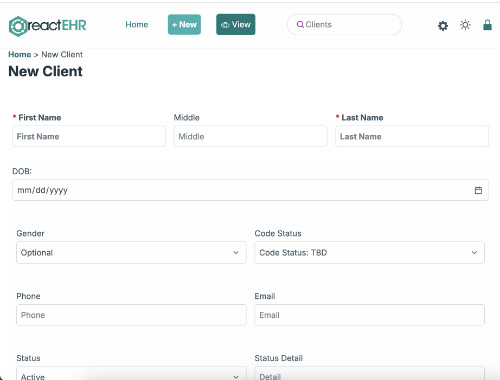Click the View button

coord(236,24)
